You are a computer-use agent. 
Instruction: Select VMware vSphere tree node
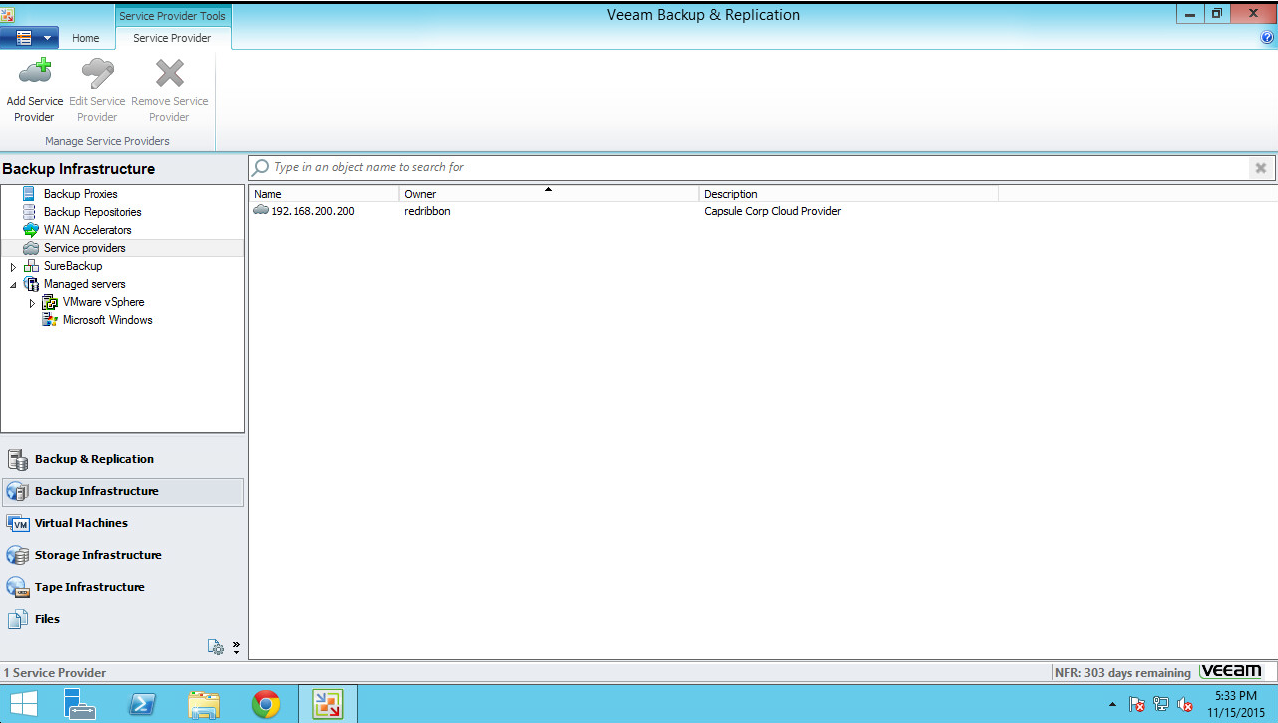(x=104, y=302)
